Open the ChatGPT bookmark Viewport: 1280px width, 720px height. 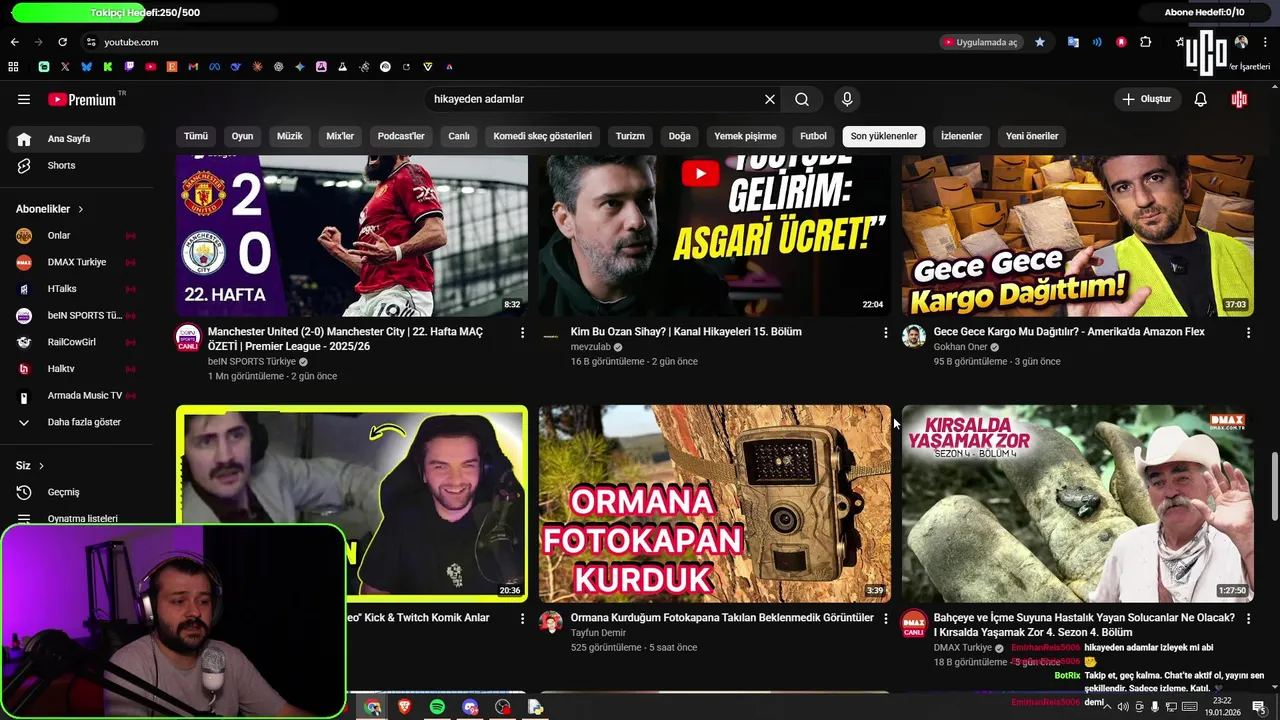[278, 67]
